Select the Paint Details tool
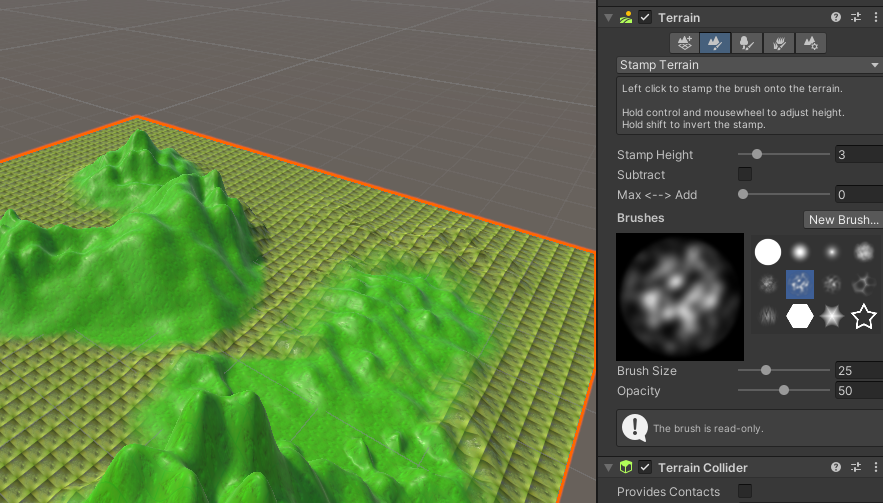 779,43
